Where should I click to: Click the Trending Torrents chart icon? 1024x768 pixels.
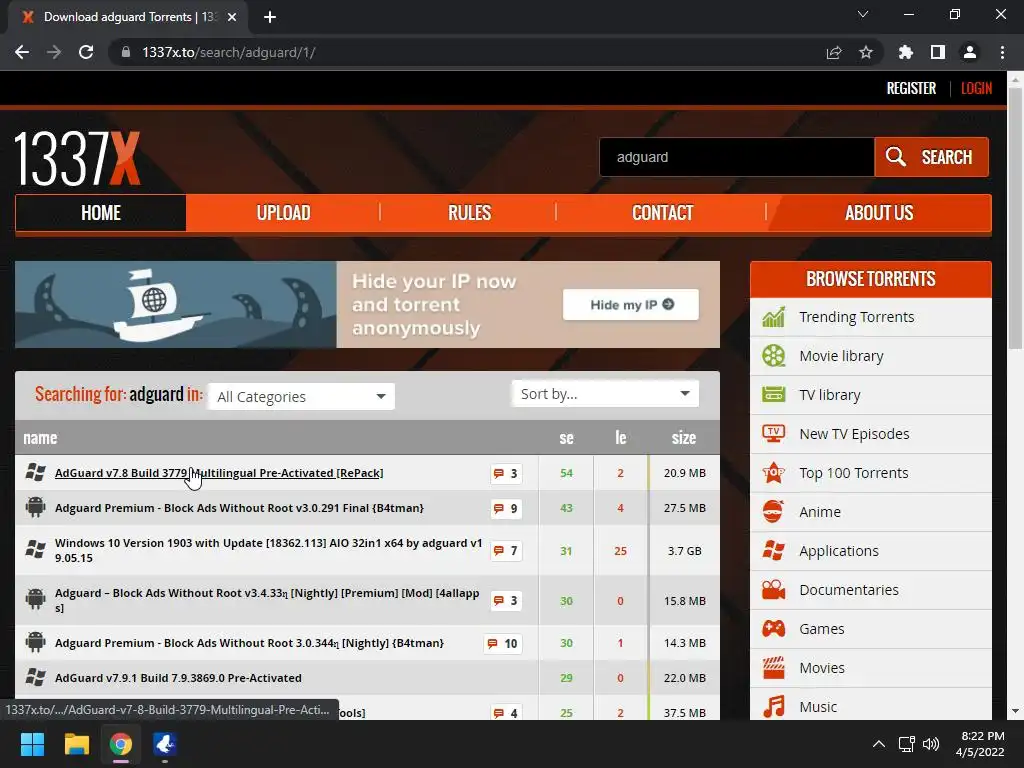[x=773, y=317]
